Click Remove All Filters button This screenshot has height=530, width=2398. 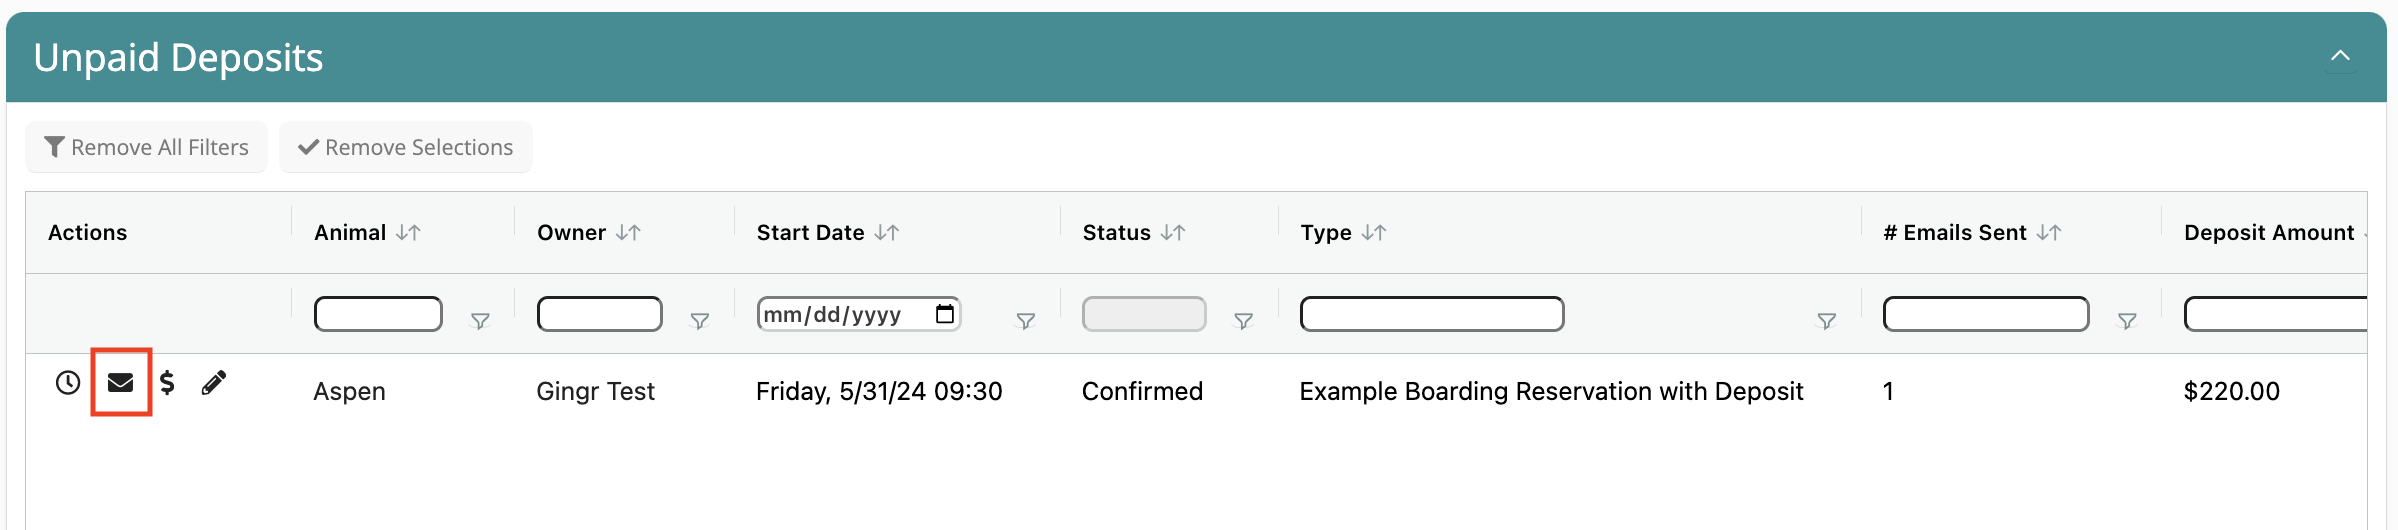pyautogui.click(x=146, y=147)
